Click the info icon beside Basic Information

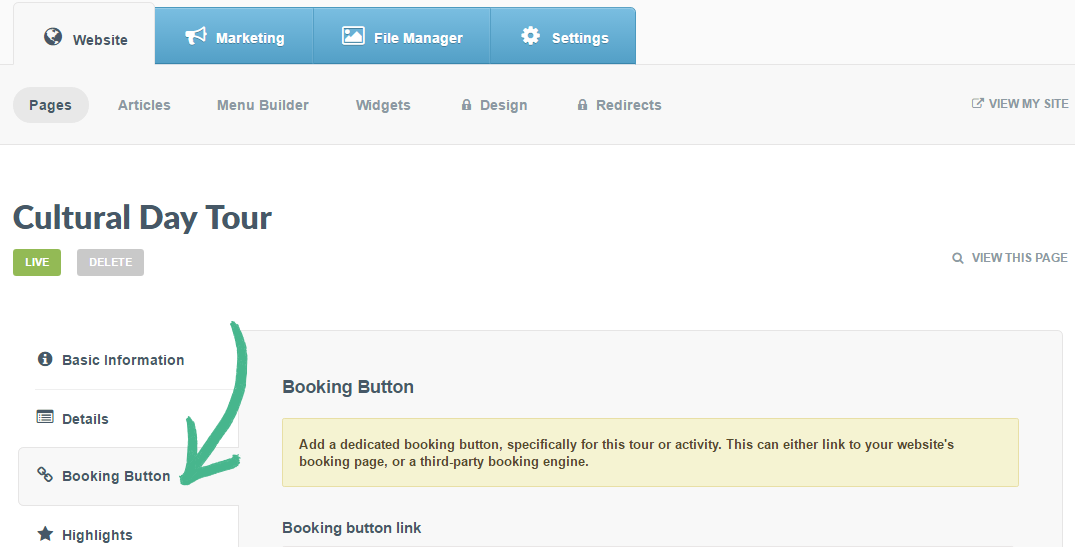pos(45,359)
